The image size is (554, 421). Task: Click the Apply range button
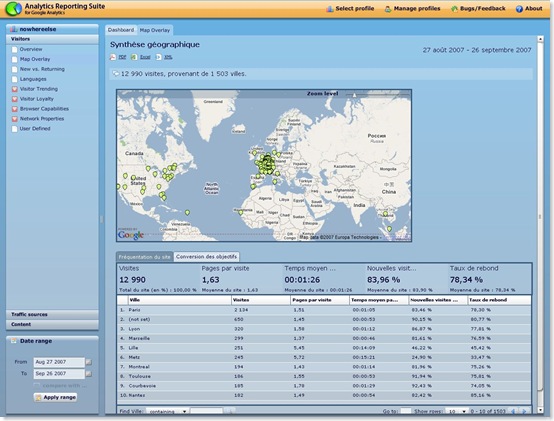point(55,397)
